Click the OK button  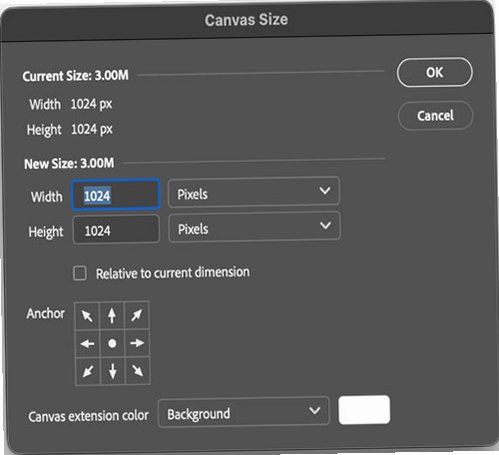(434, 72)
